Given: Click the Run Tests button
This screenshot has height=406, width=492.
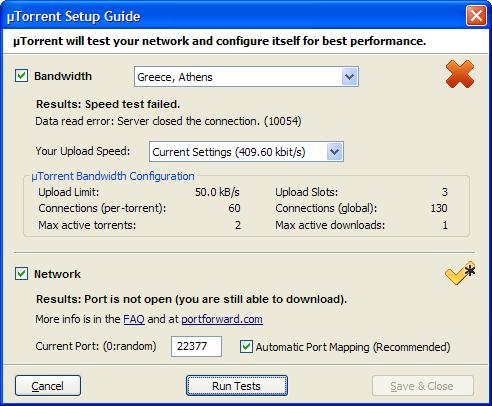Looking at the screenshot, I should [x=237, y=386].
